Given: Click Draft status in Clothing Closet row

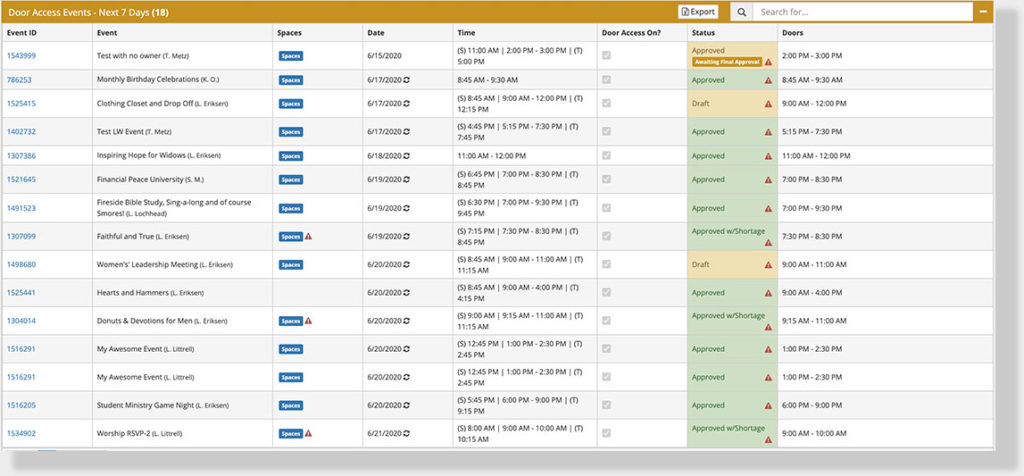Looking at the screenshot, I should tap(701, 104).
